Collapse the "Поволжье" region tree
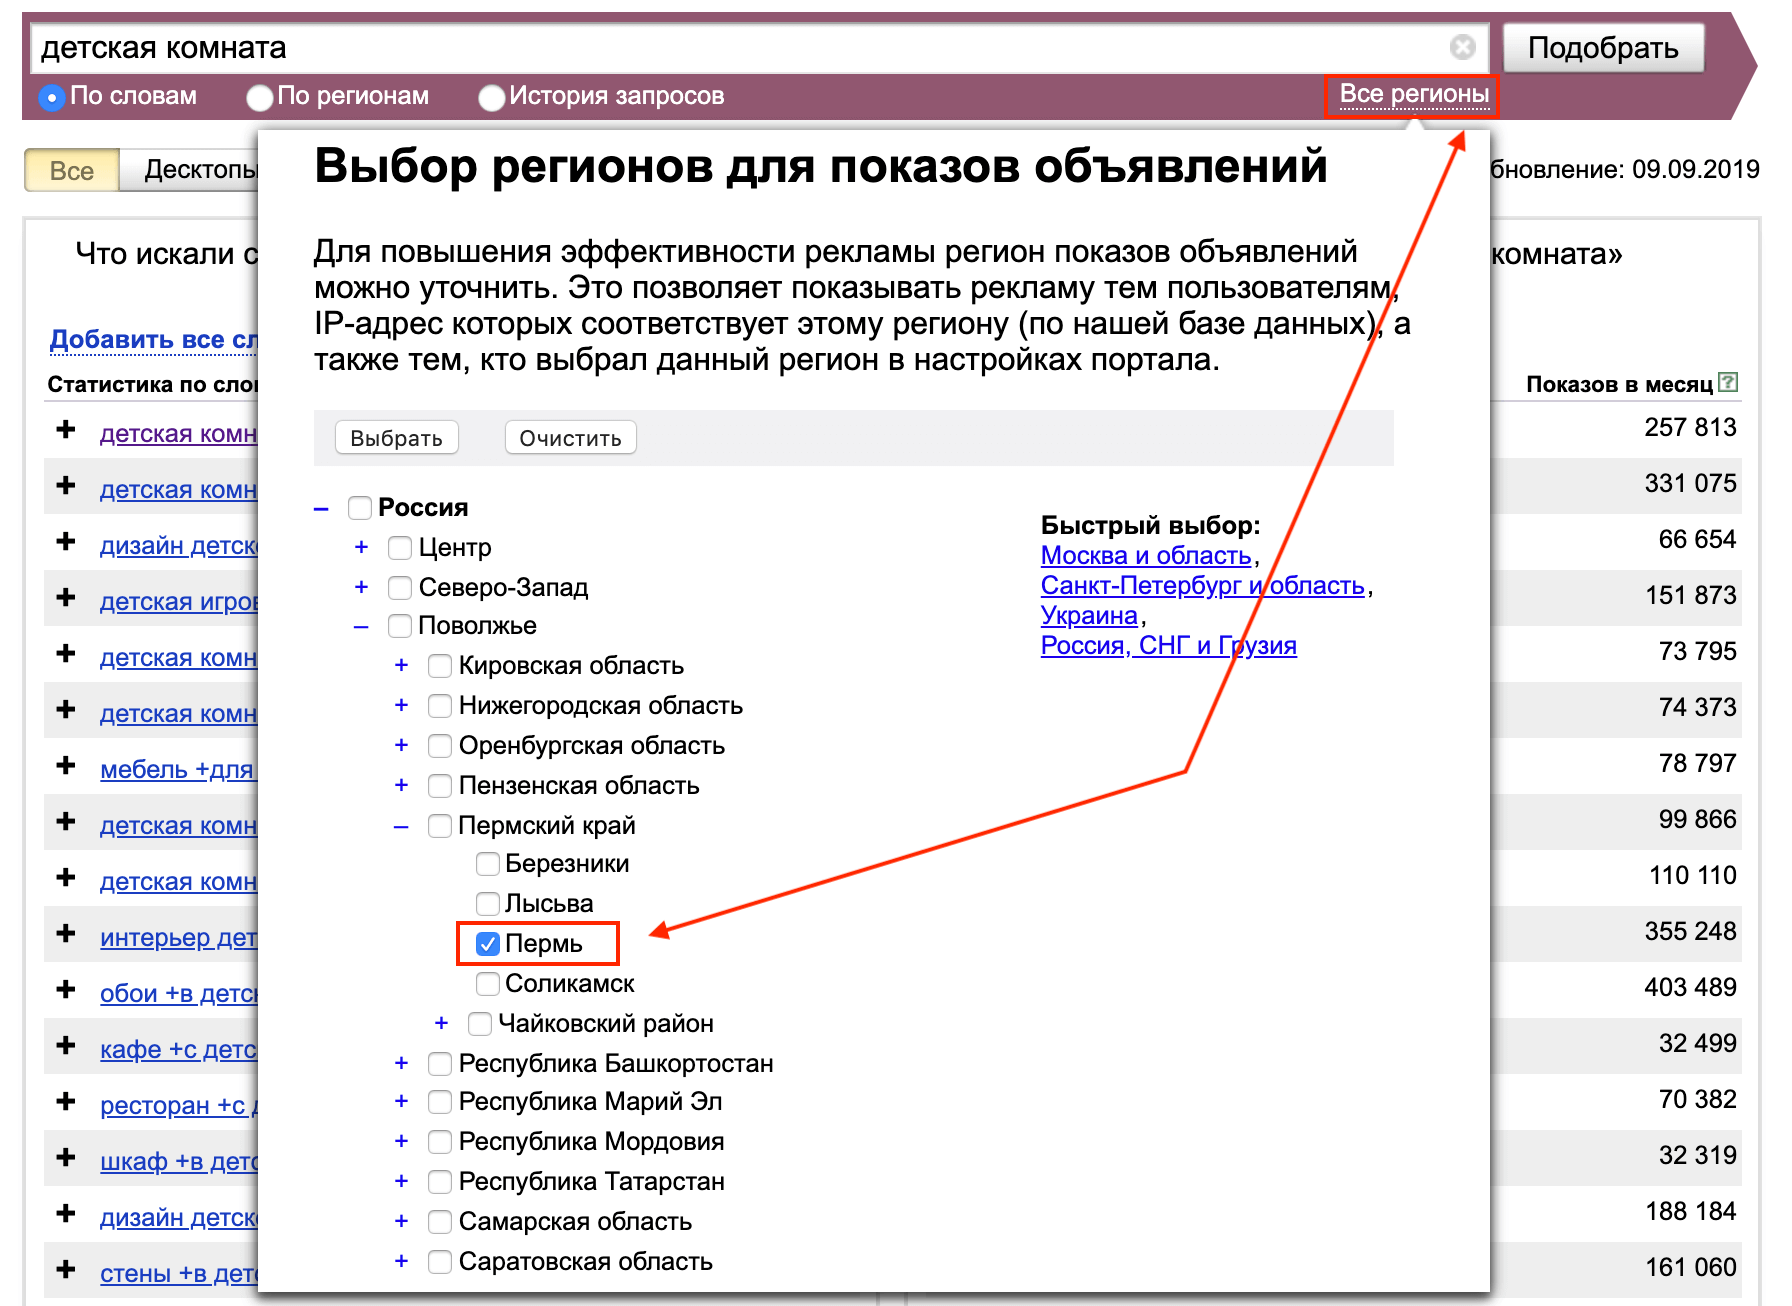Viewport: 1792px width, 1306px height. point(359,625)
